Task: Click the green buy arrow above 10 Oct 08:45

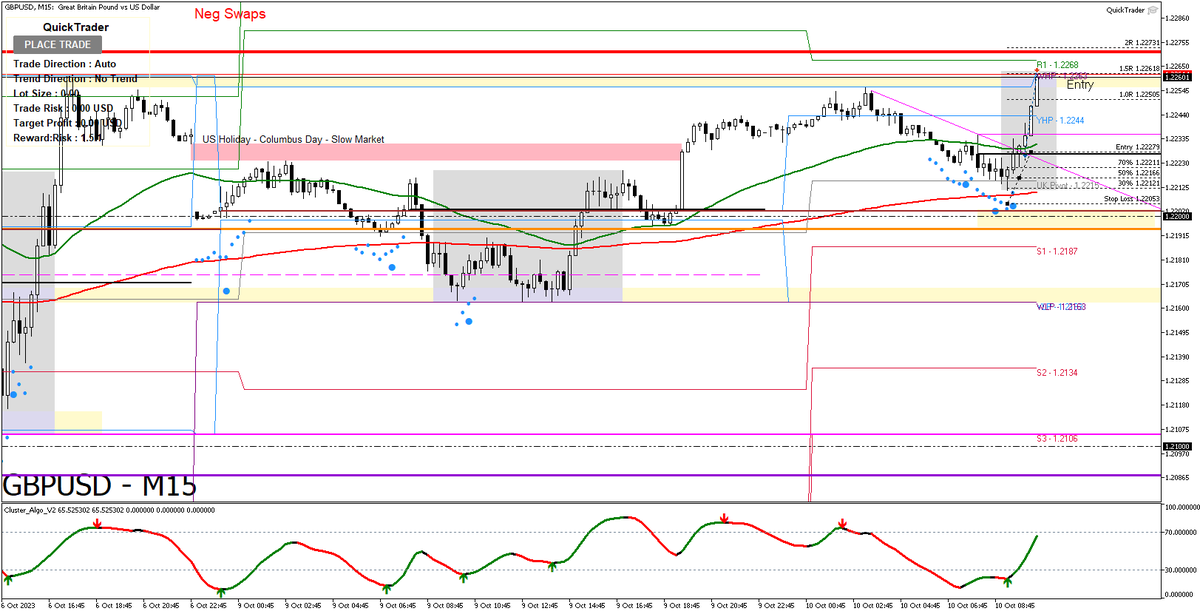Action: click(x=1008, y=580)
